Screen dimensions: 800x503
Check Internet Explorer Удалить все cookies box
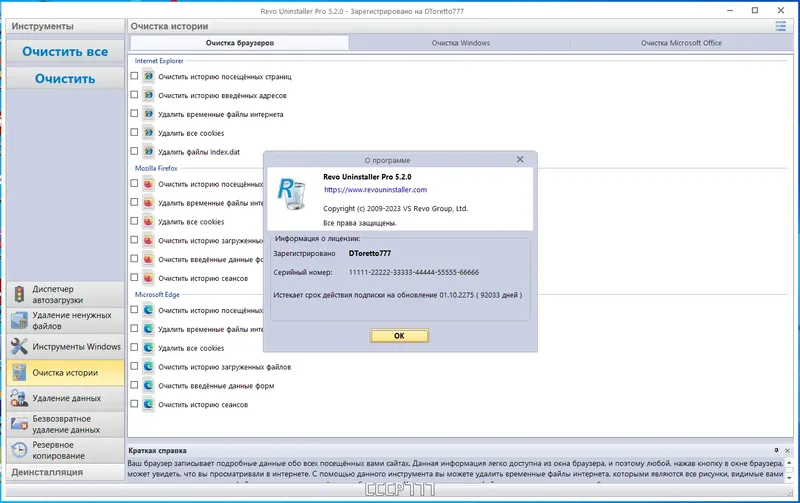pos(134,132)
